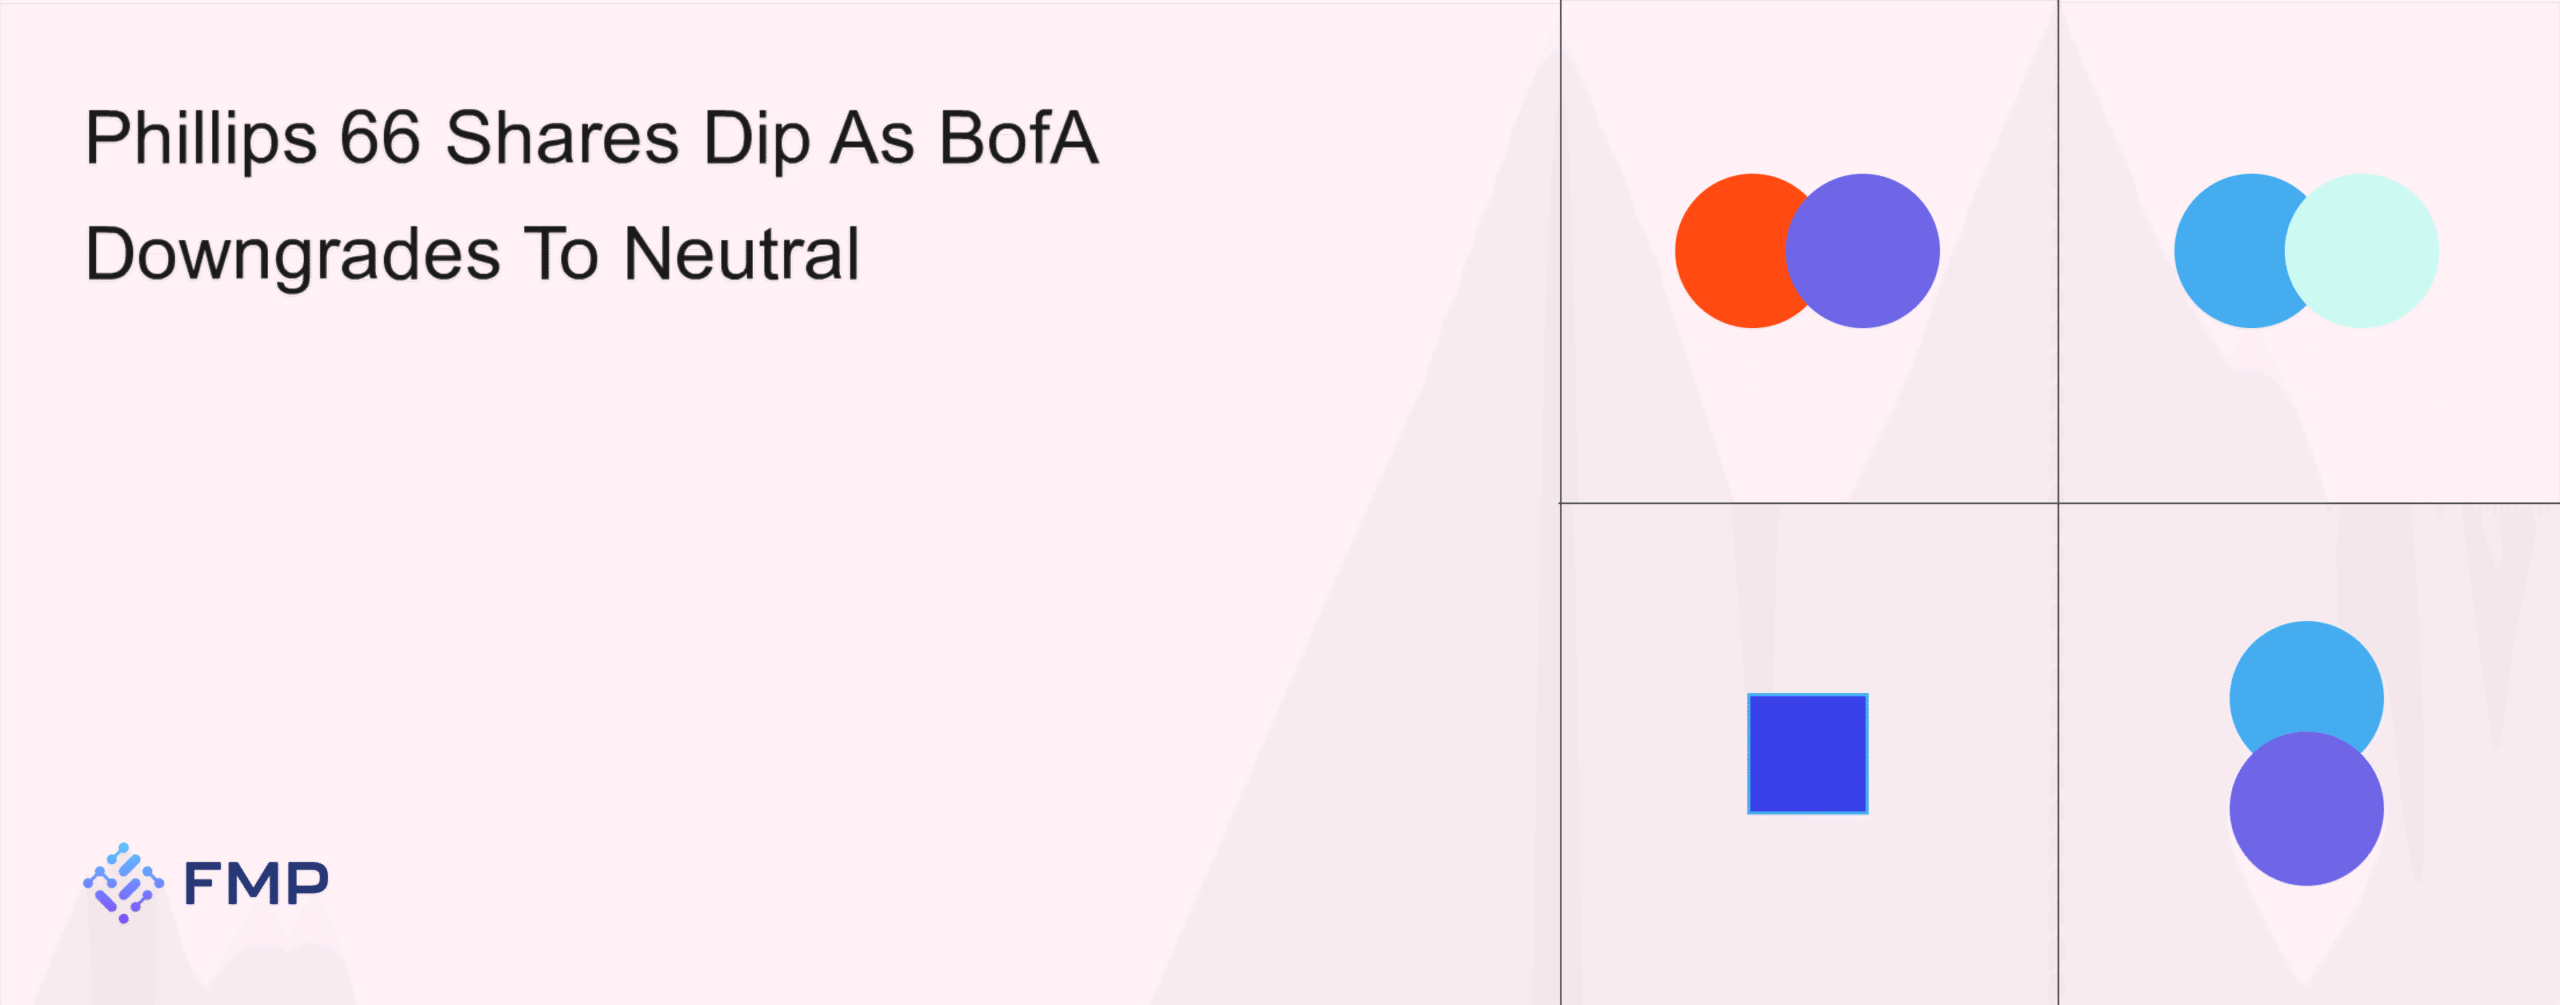2560x1005 pixels.
Task: Select the sky-blue circle beside the mint circle
Action: click(x=2228, y=251)
